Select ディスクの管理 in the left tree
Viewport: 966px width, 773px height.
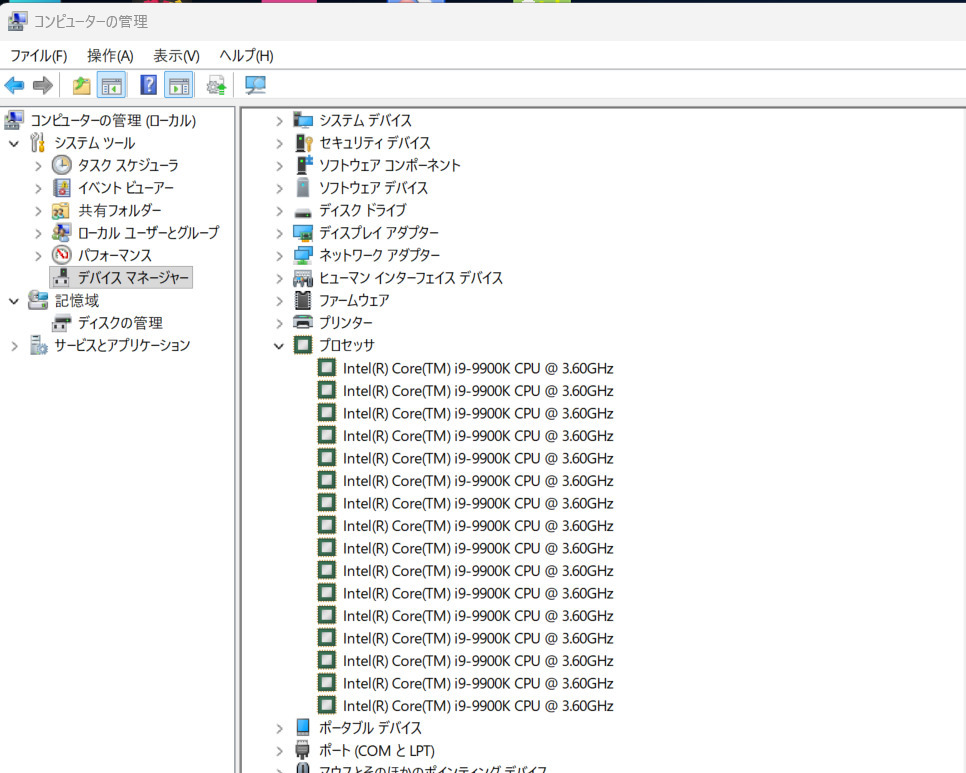(120, 323)
